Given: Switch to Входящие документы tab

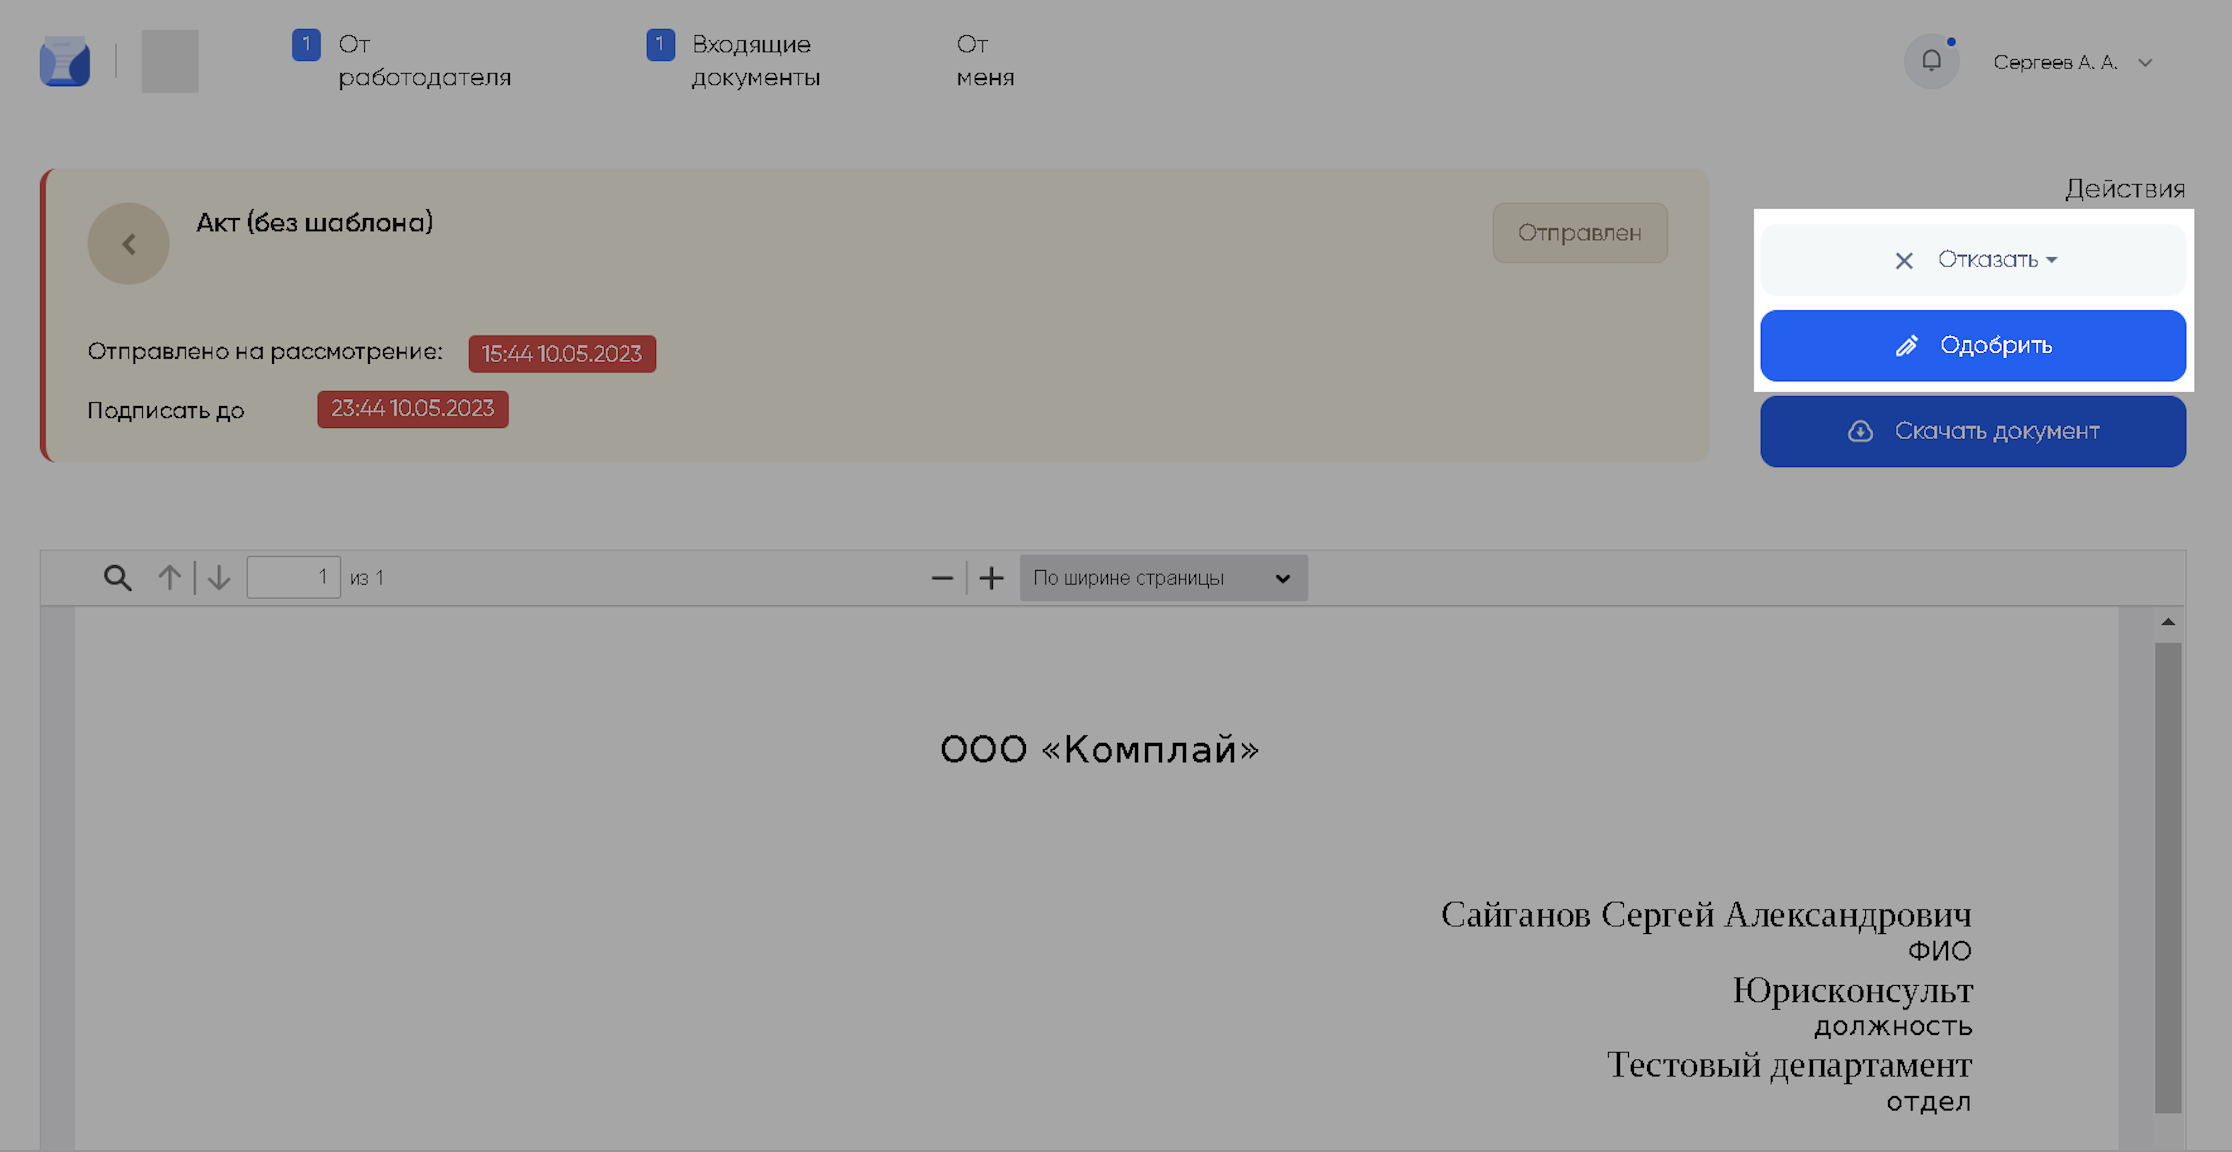Looking at the screenshot, I should click(x=755, y=61).
